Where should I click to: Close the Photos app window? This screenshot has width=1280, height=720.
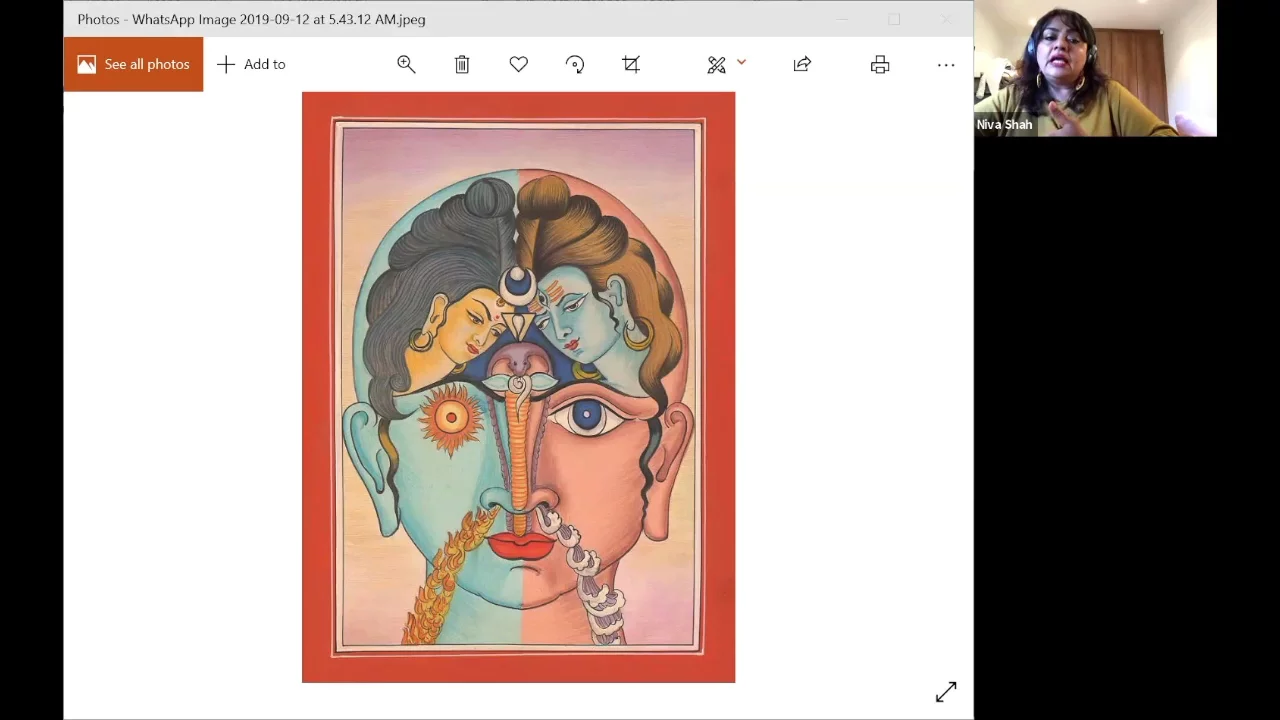click(946, 19)
